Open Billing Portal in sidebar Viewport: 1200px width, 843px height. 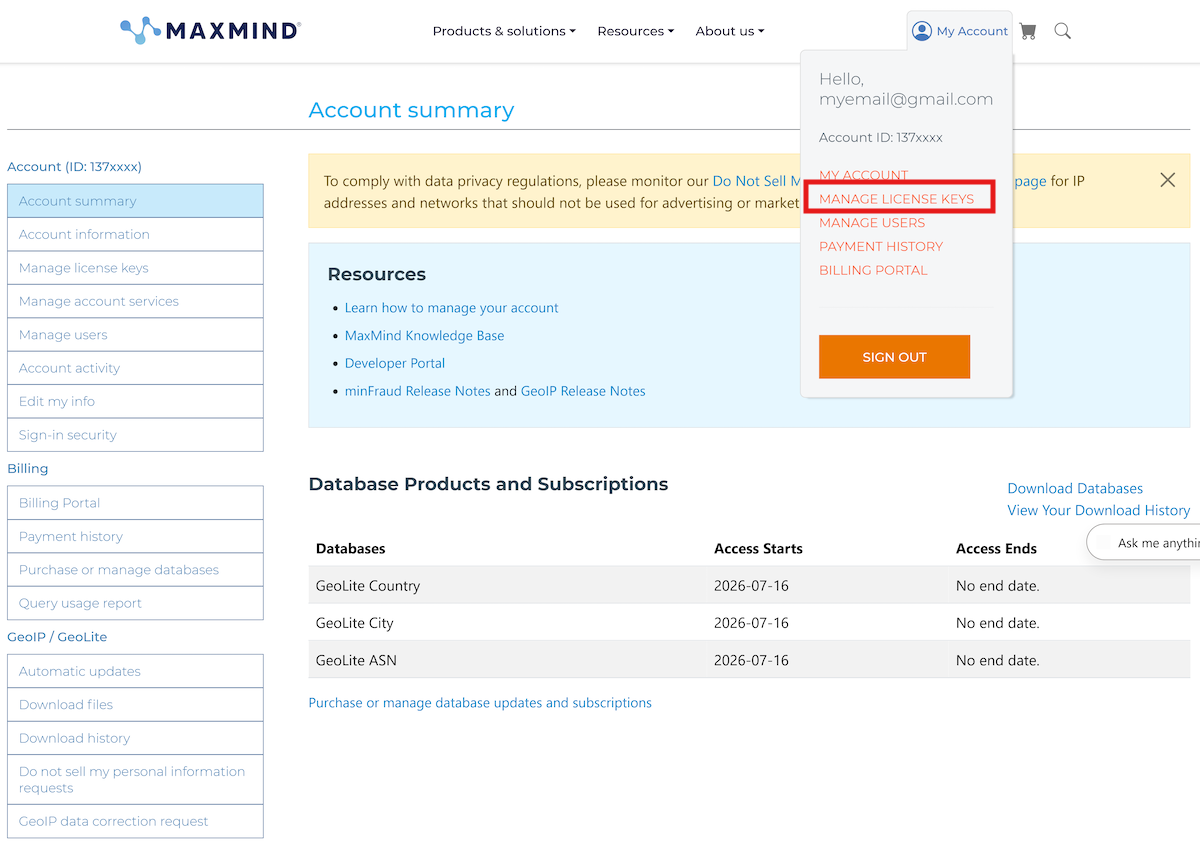point(135,503)
